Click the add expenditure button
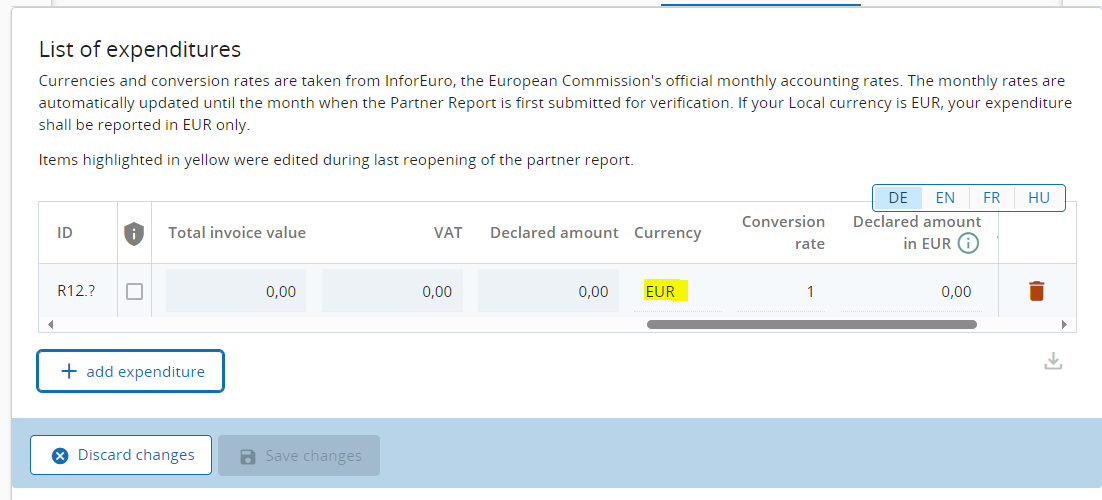 [x=130, y=371]
